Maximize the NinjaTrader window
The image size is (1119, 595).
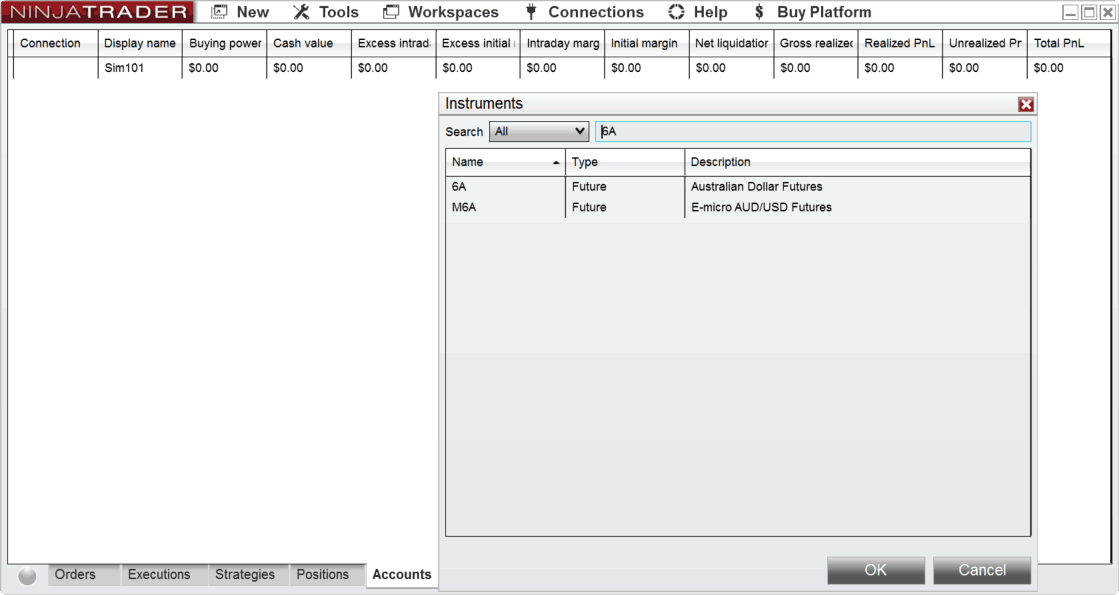(x=1089, y=13)
